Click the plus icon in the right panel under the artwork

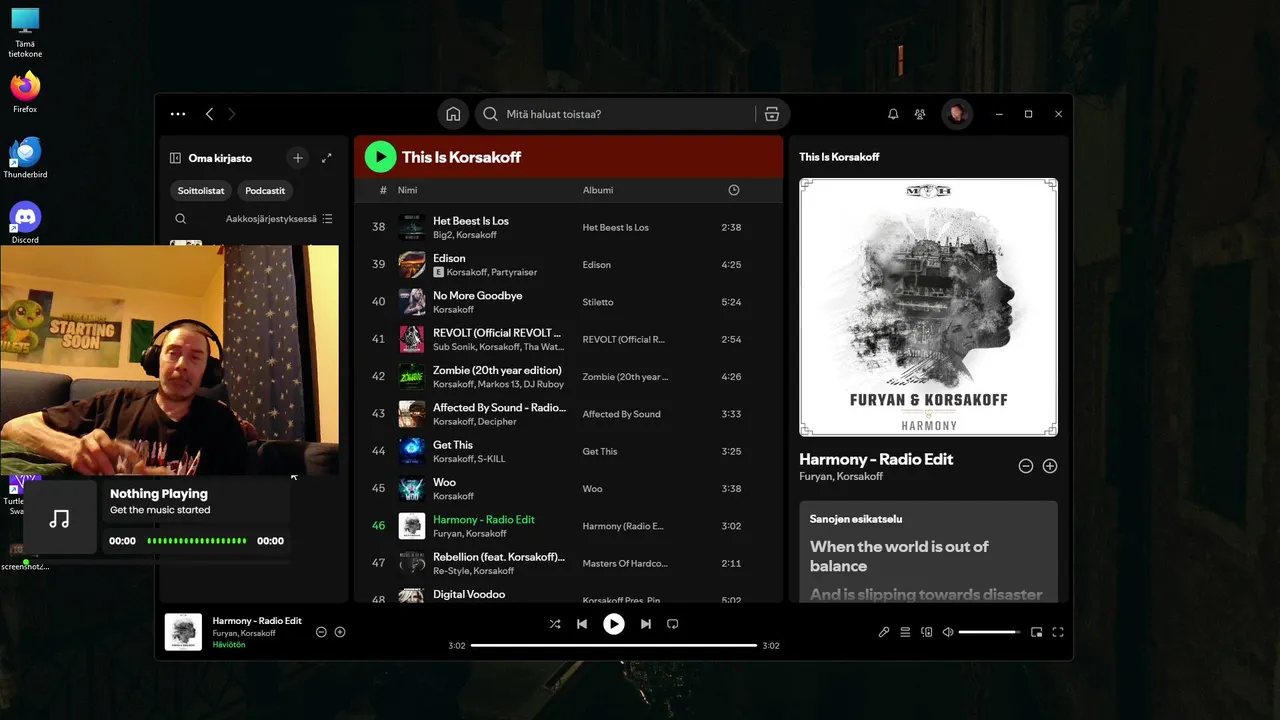[1050, 466]
